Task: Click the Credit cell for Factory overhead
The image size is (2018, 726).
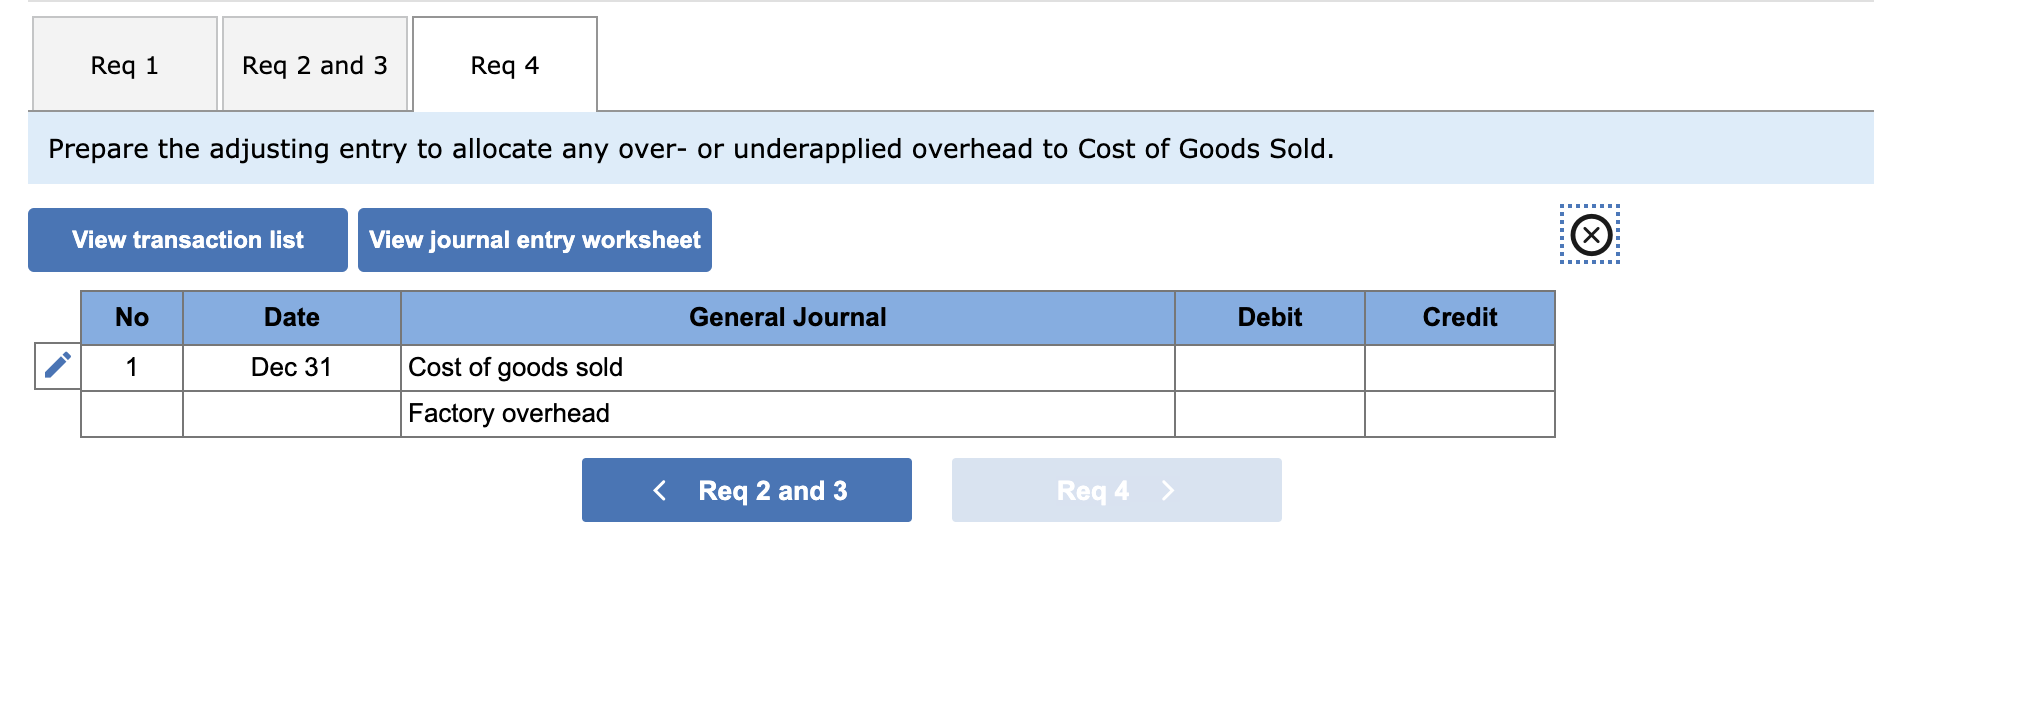Action: point(1459,413)
